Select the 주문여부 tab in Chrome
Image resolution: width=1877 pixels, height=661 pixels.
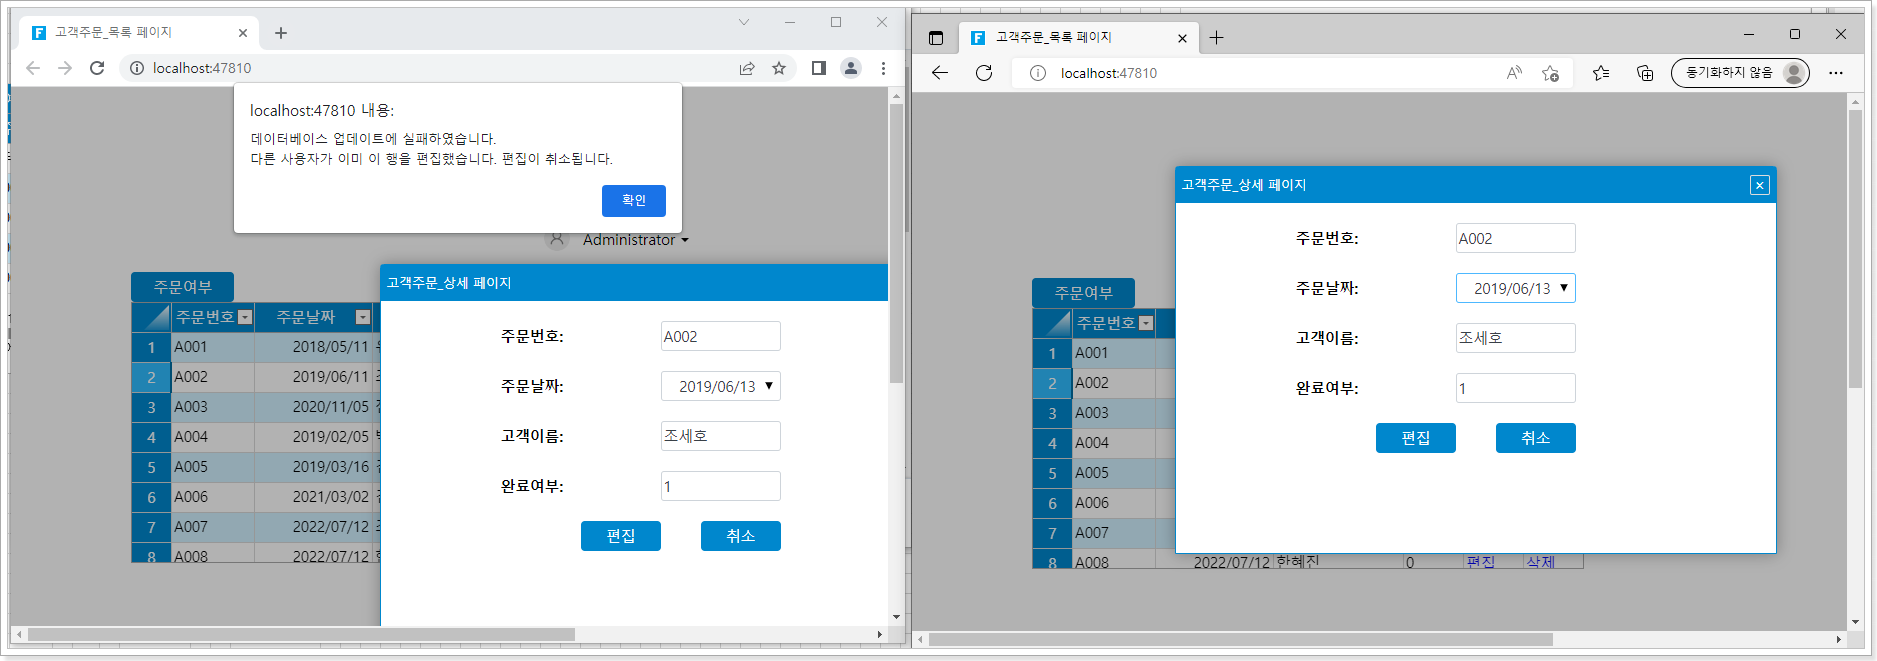click(x=182, y=287)
